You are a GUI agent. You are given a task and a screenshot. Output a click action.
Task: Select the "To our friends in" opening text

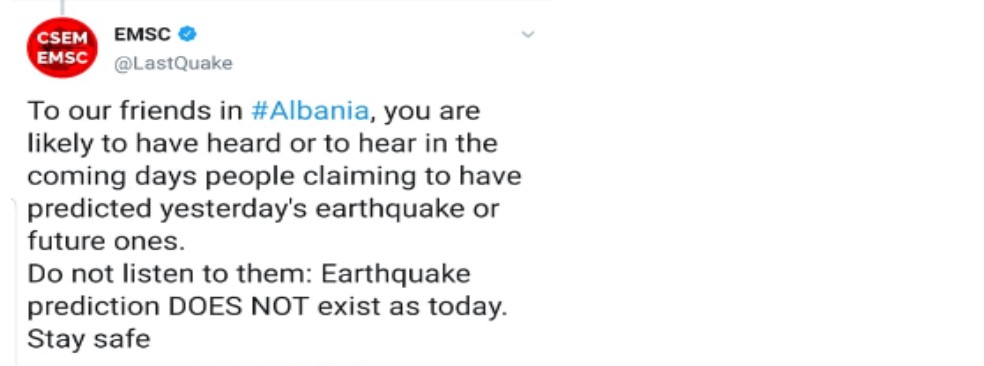tap(135, 111)
